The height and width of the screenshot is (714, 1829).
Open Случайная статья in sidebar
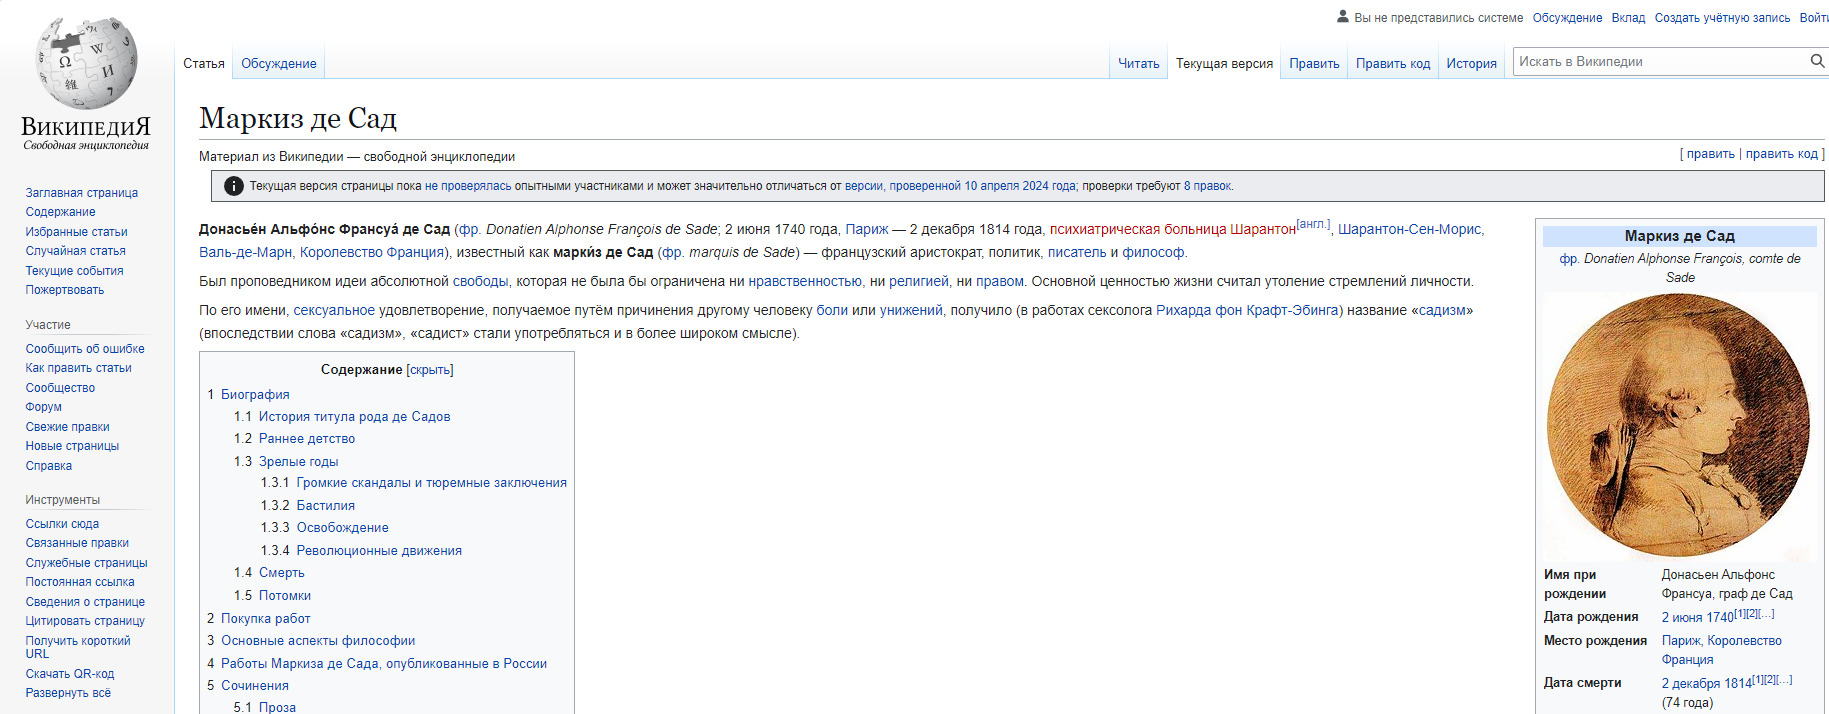[75, 251]
